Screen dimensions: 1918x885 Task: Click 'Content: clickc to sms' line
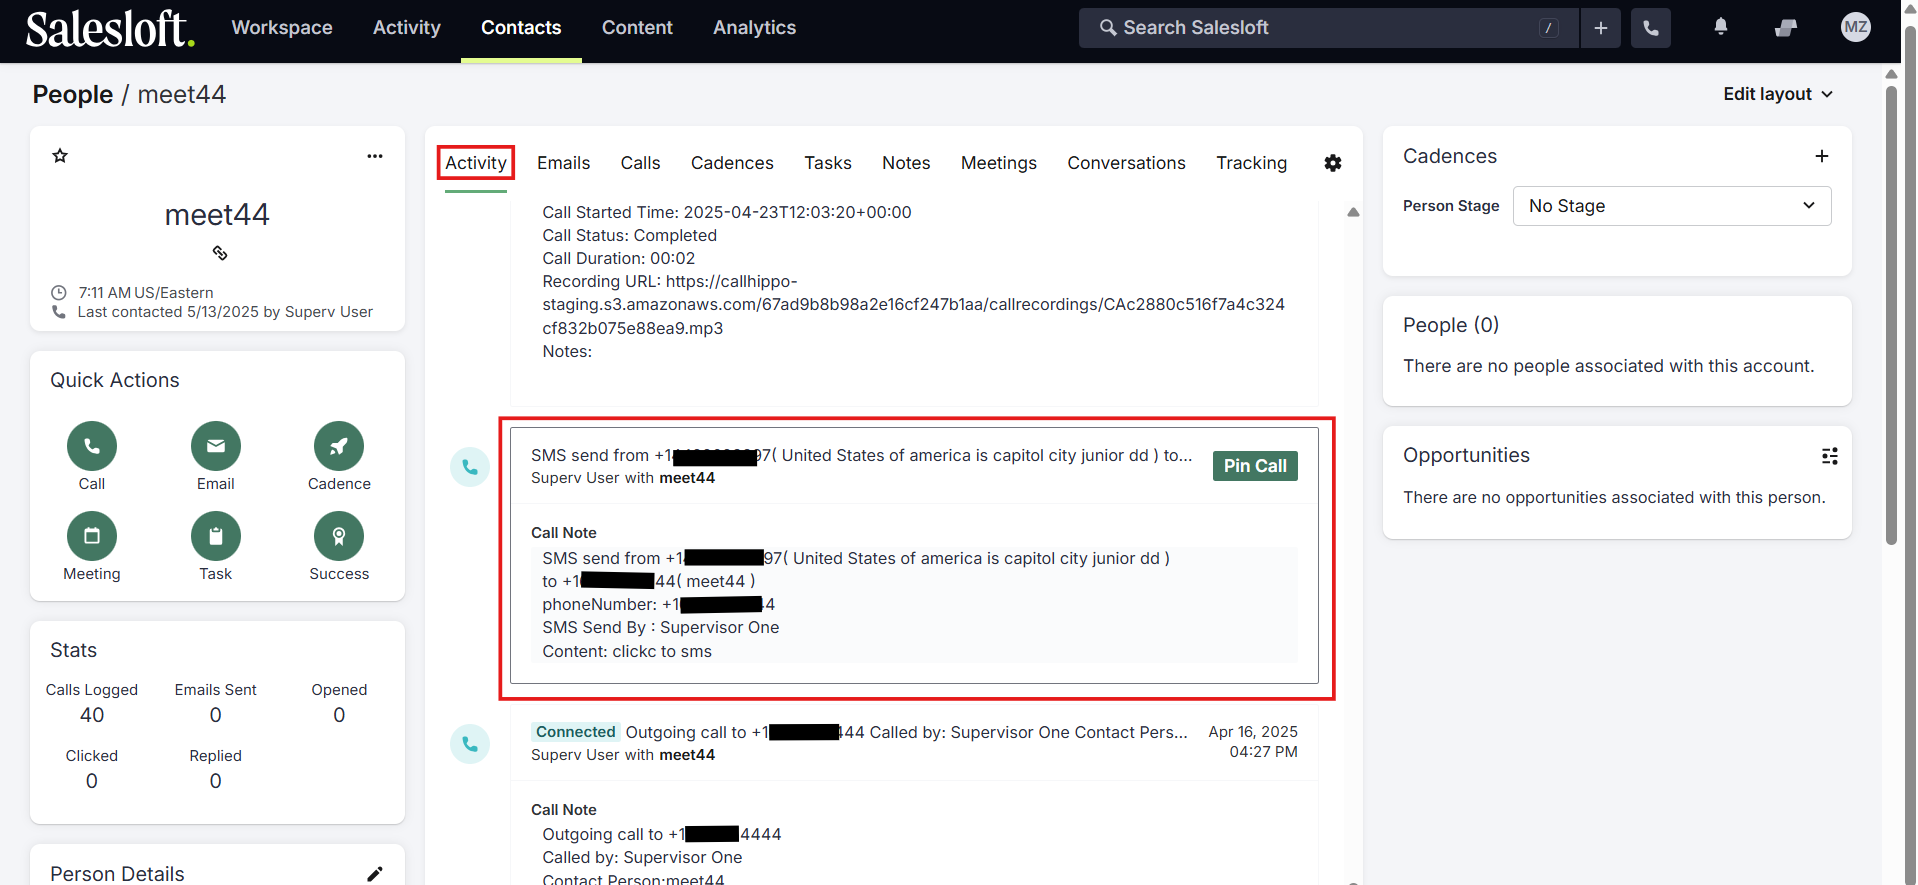(x=627, y=651)
